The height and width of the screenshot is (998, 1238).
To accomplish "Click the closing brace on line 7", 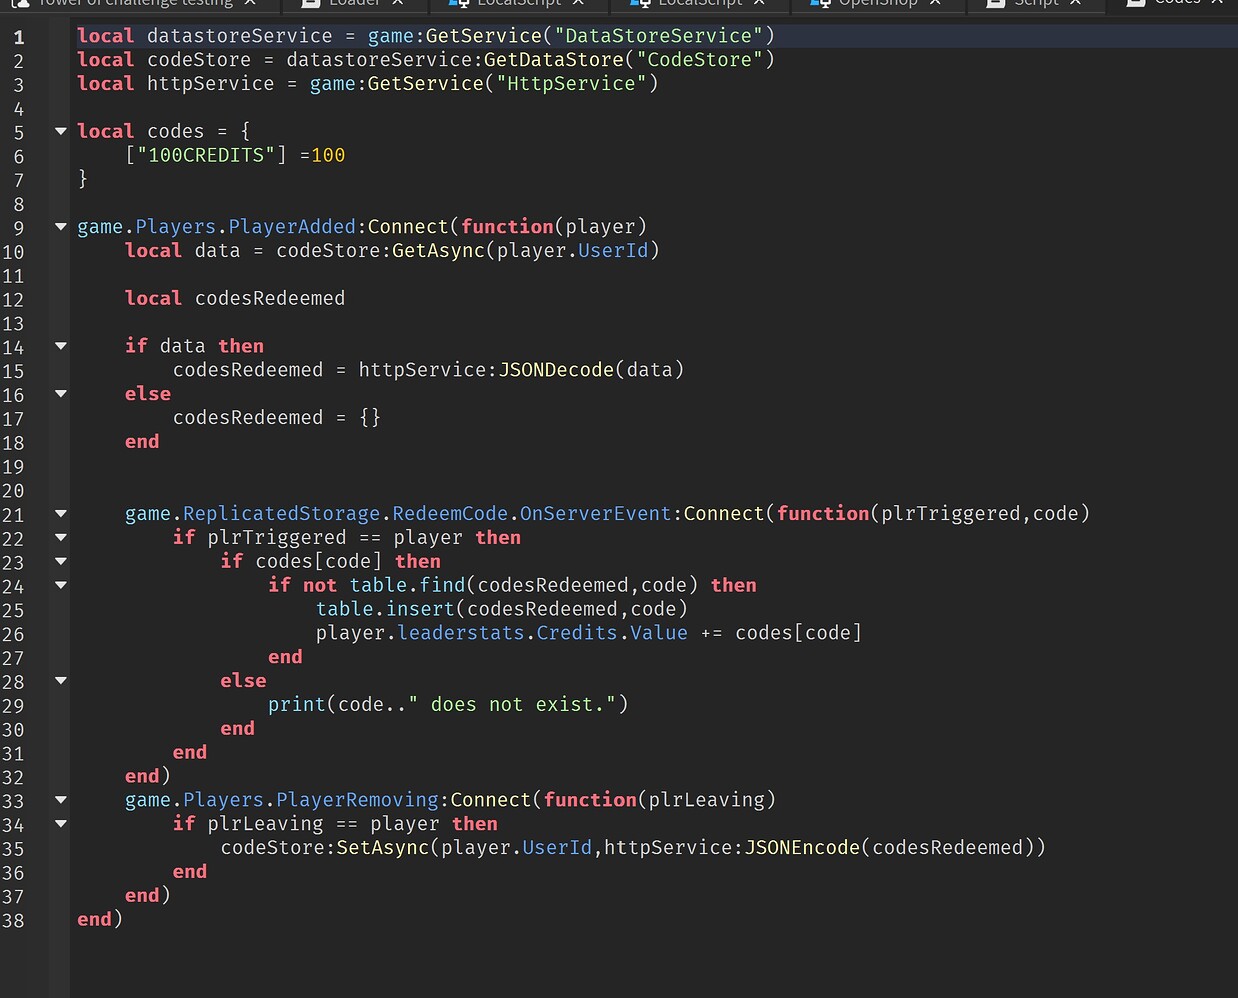I will click(83, 179).
